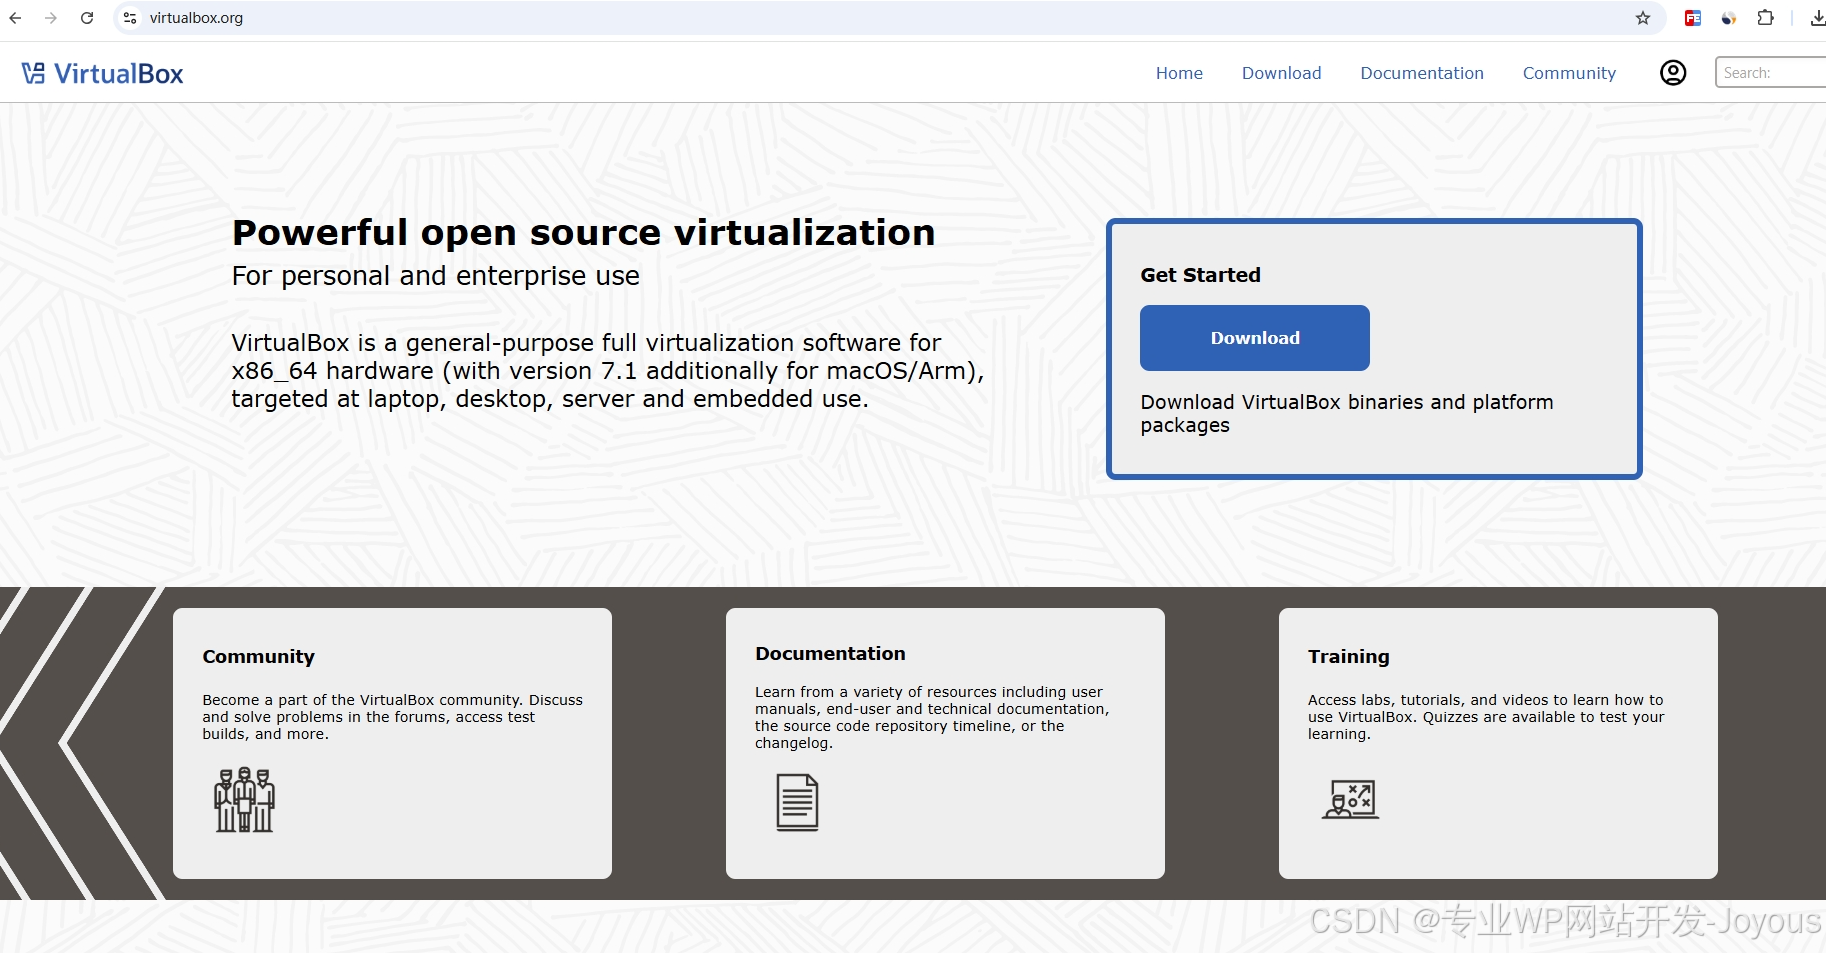The image size is (1826, 953).
Task: Click the VirtualBox general-purpose description paragraph
Action: [608, 371]
